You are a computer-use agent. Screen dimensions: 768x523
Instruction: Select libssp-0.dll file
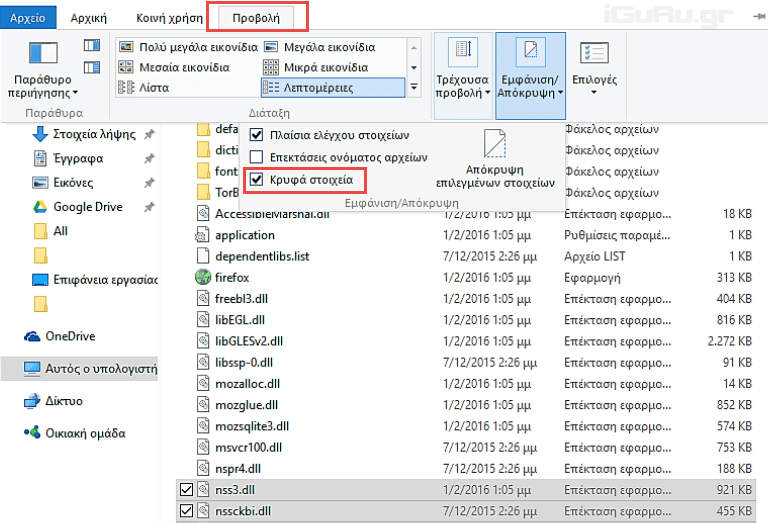click(x=244, y=363)
